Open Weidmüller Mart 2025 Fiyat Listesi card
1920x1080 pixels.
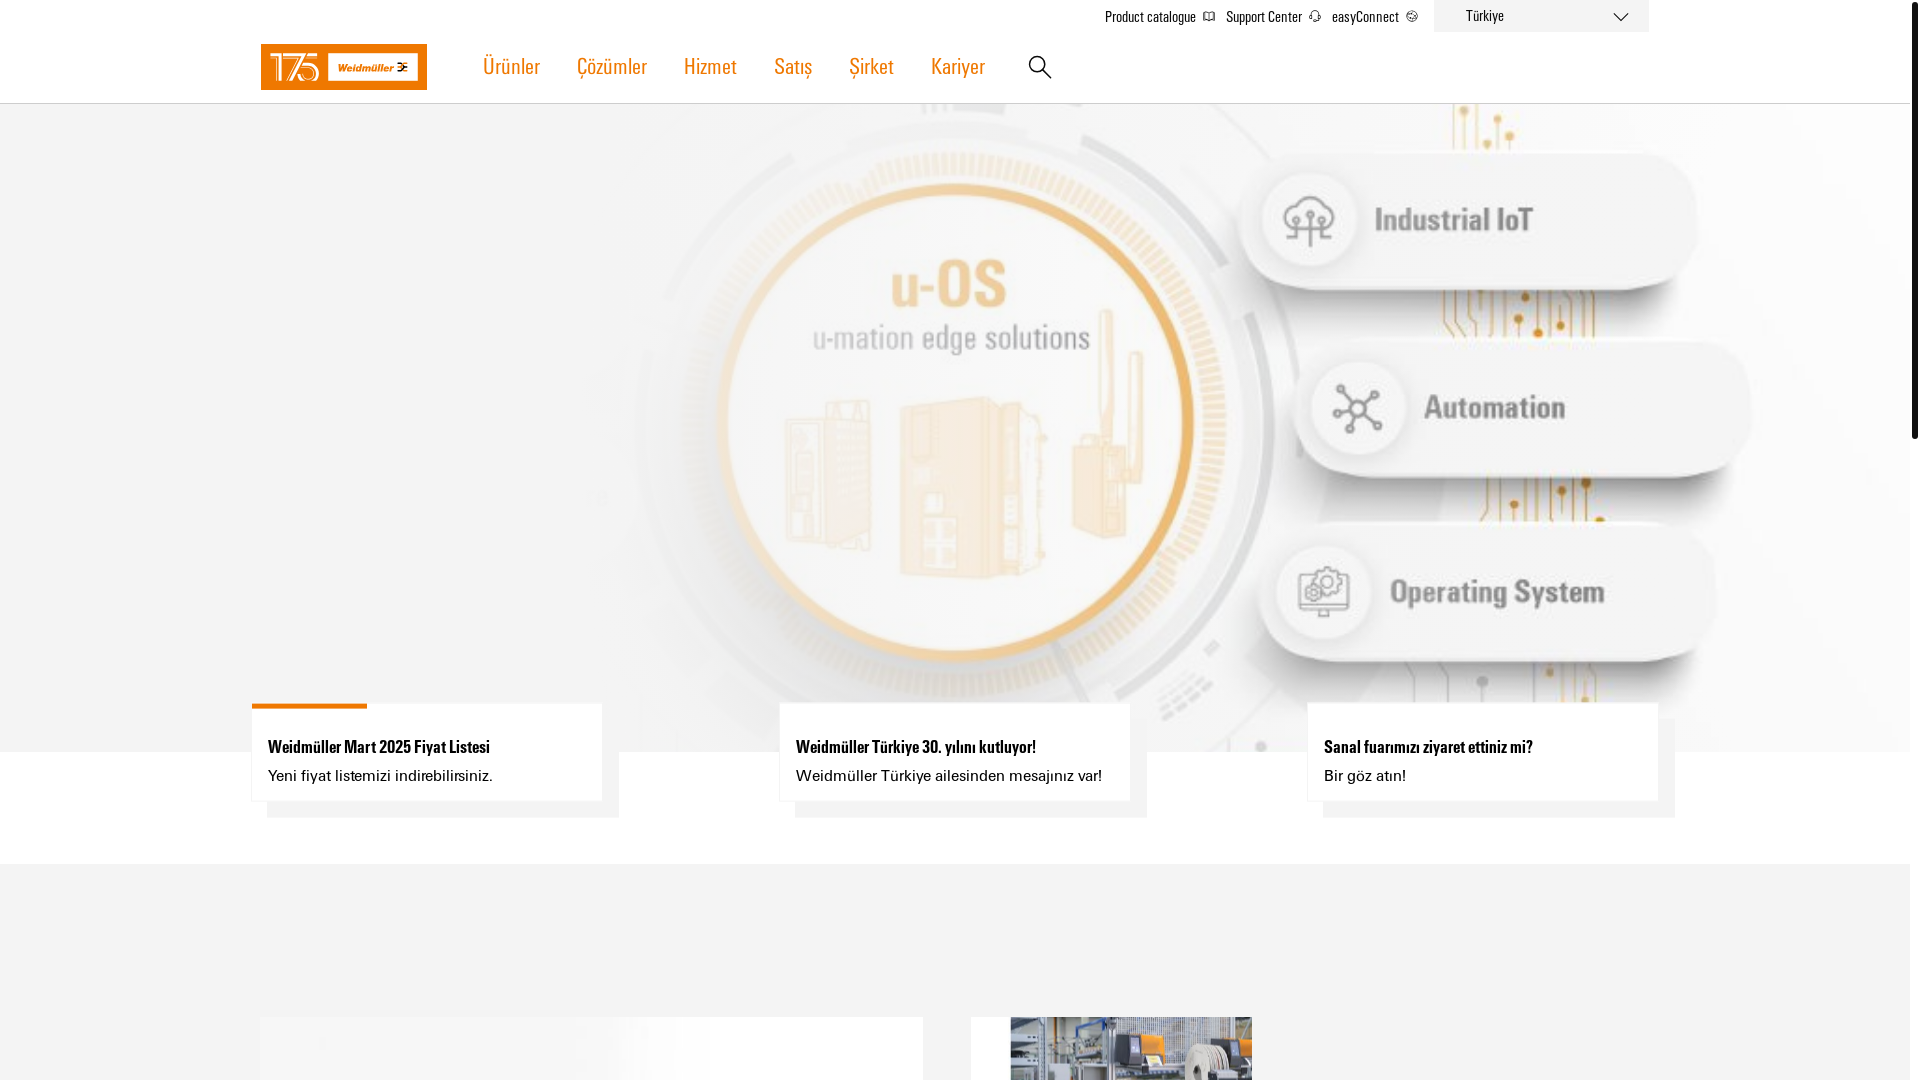pyautogui.click(x=427, y=752)
